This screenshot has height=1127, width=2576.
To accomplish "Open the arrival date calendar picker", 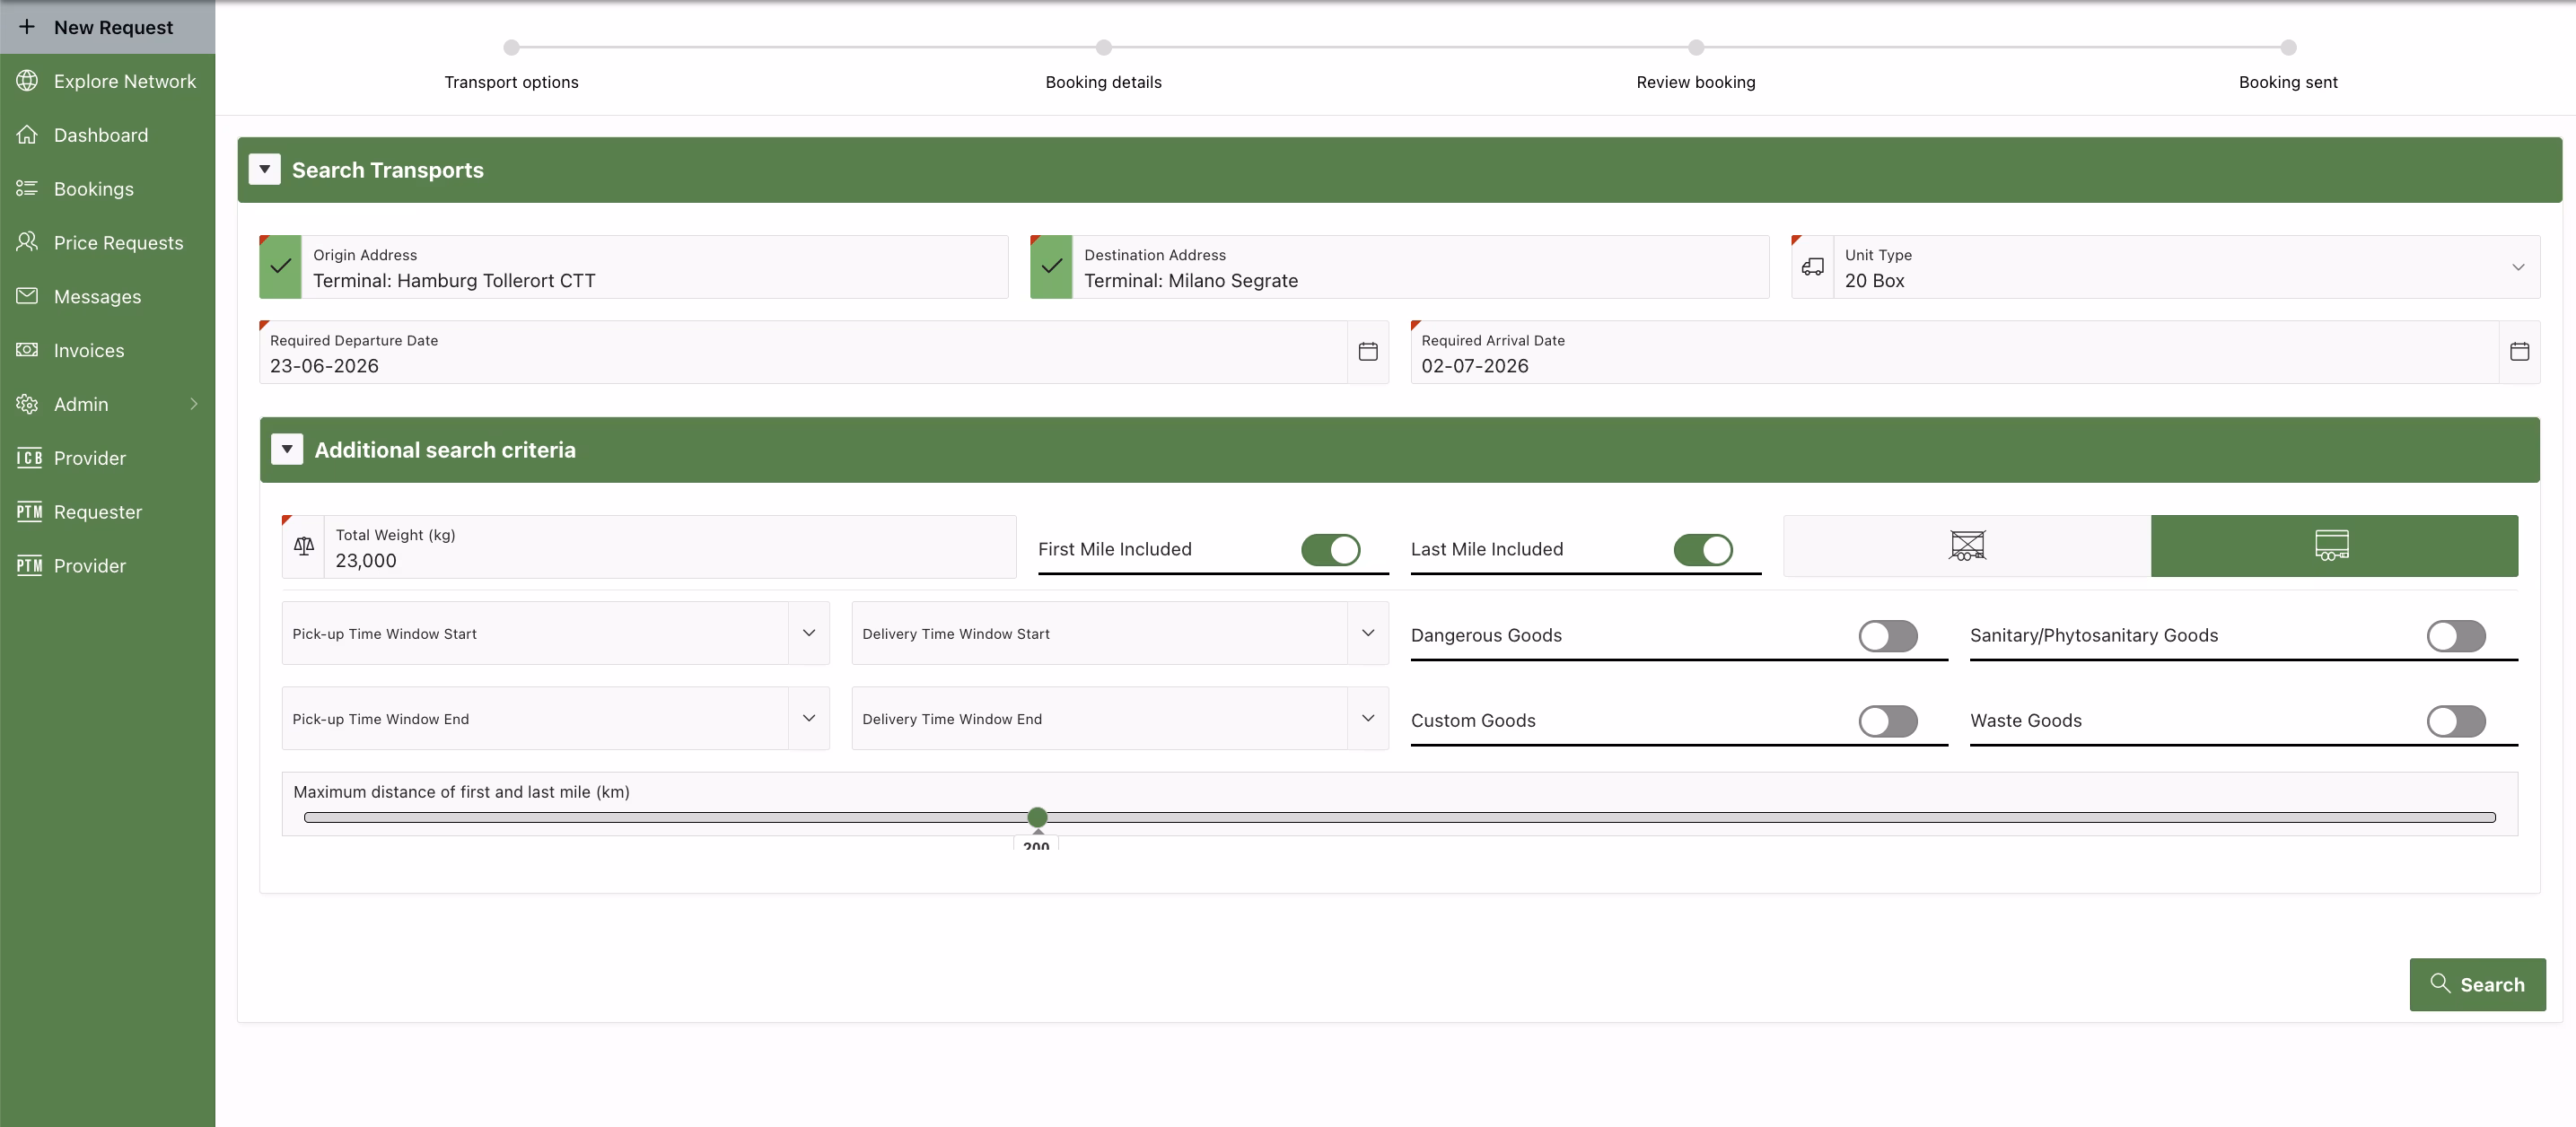I will (2519, 352).
